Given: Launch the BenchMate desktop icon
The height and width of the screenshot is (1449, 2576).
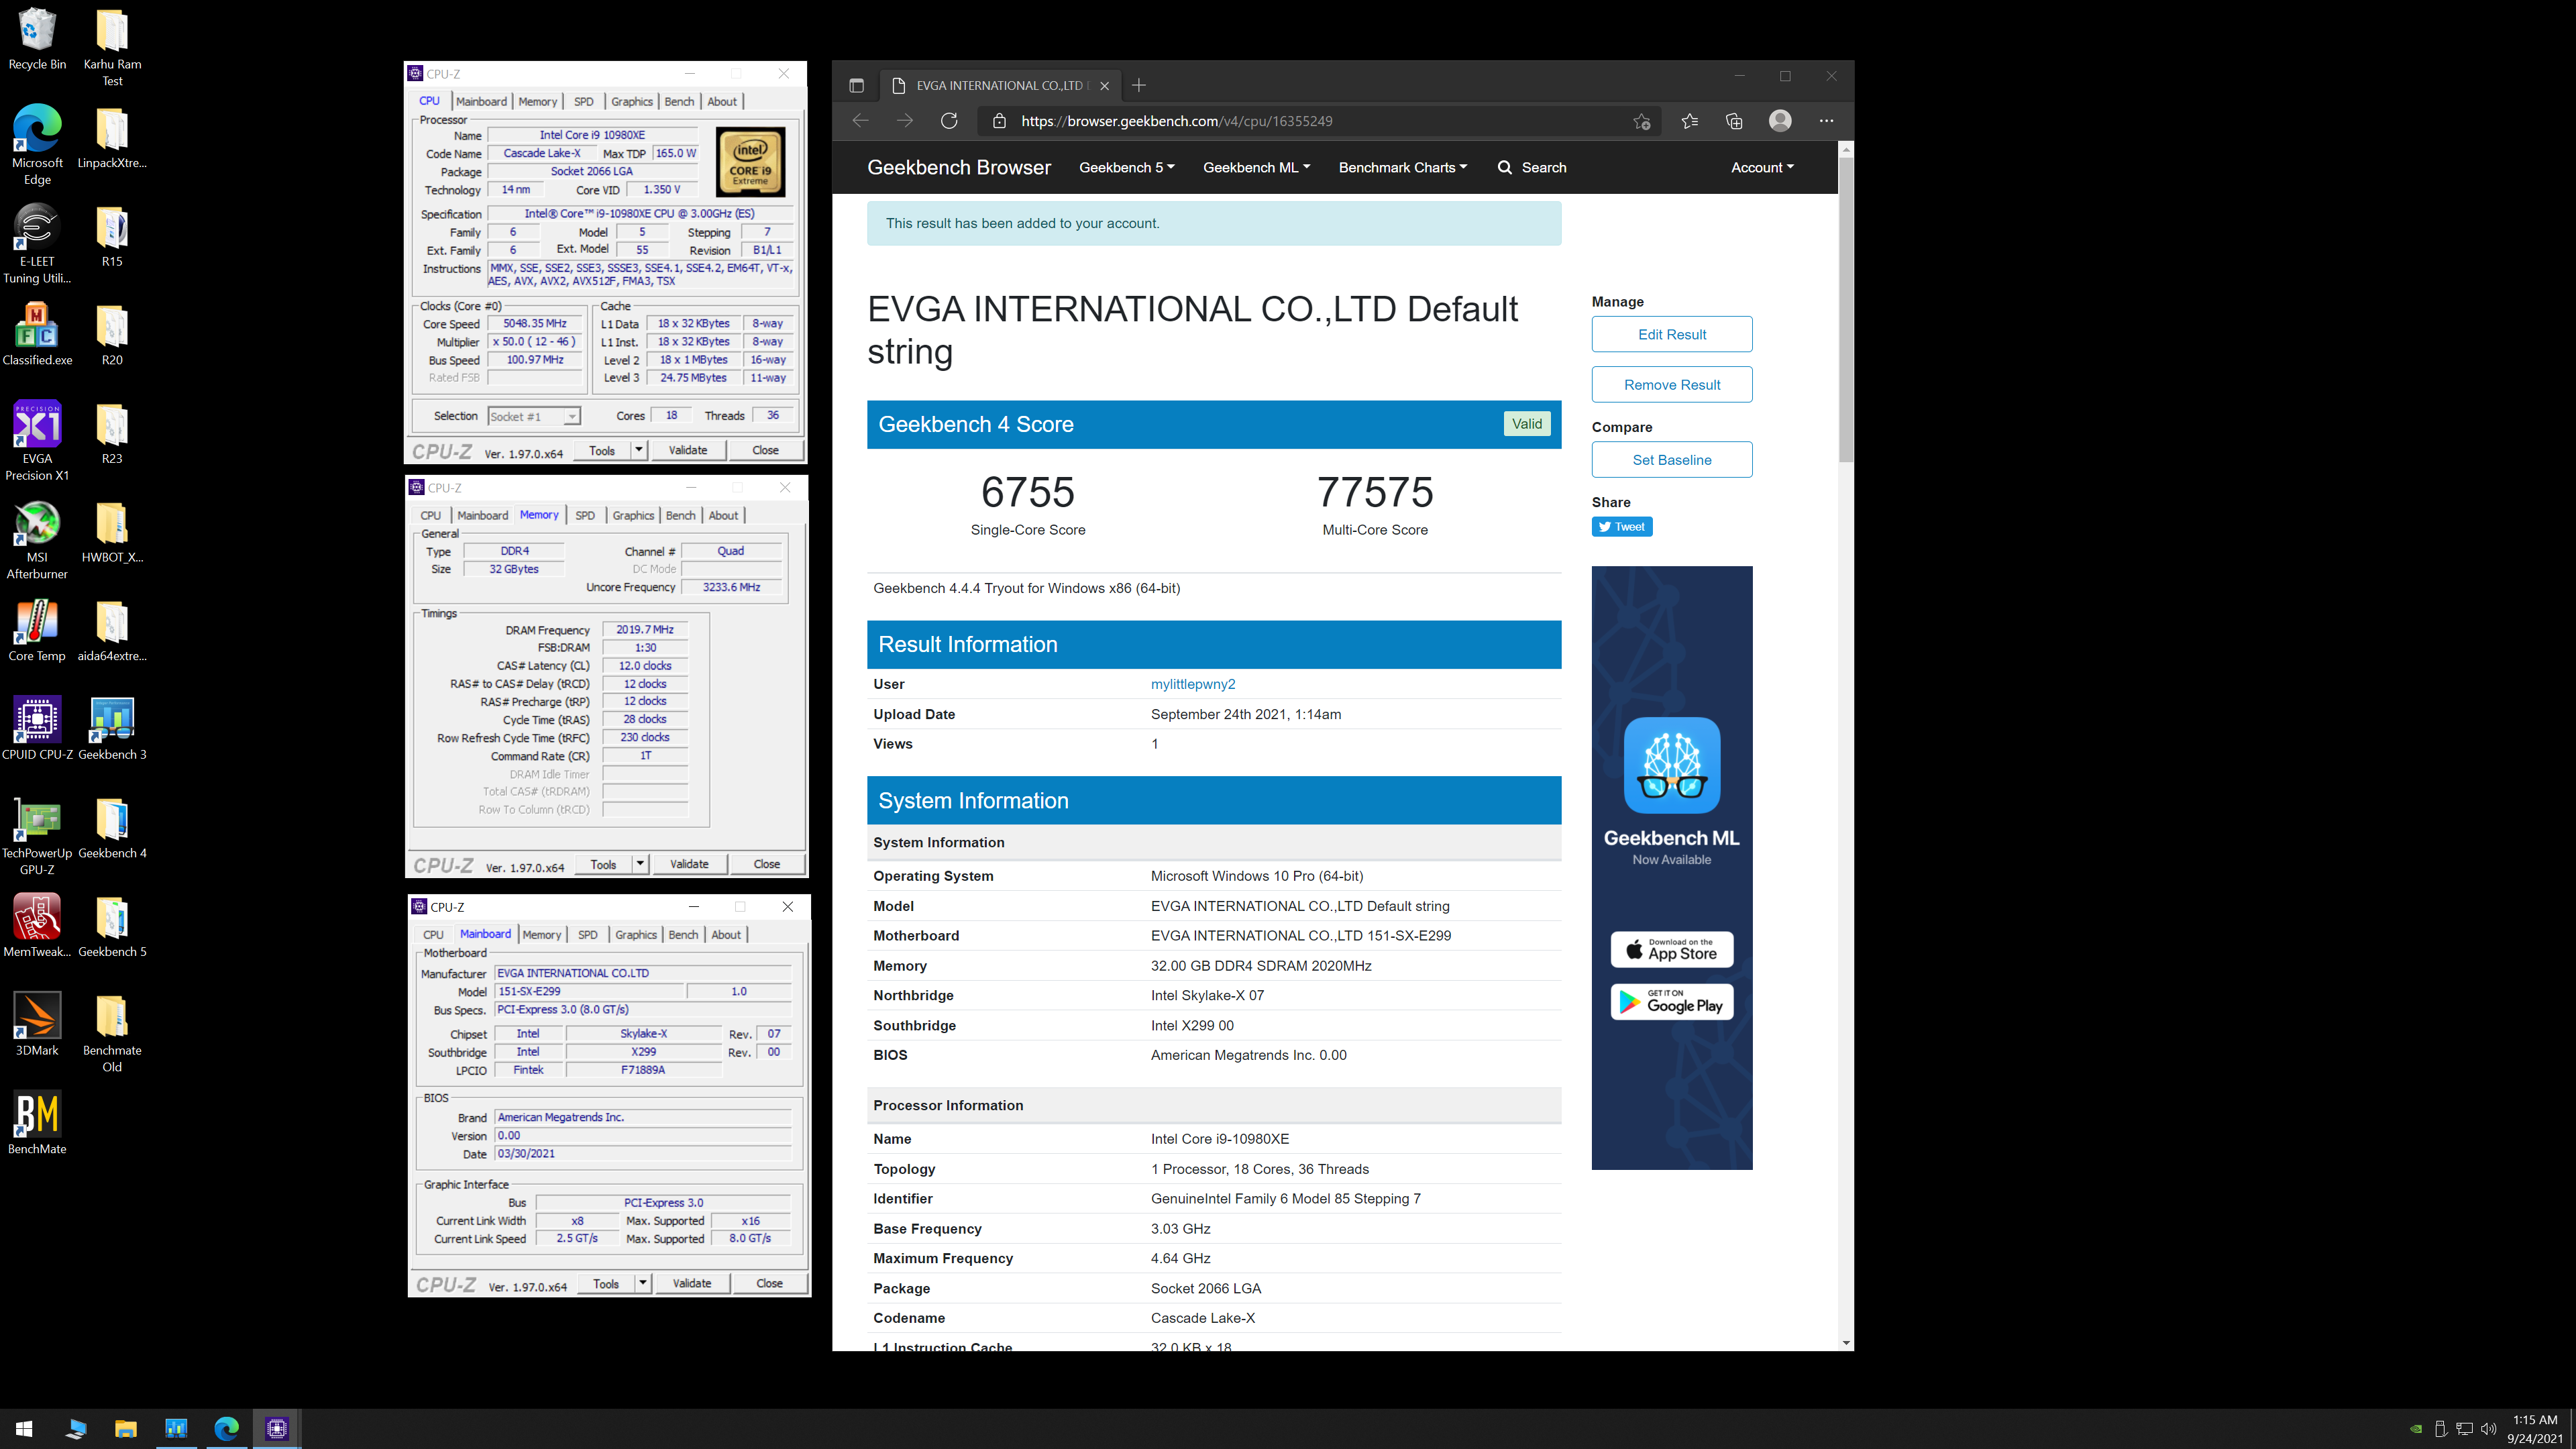Looking at the screenshot, I should click(37, 1123).
